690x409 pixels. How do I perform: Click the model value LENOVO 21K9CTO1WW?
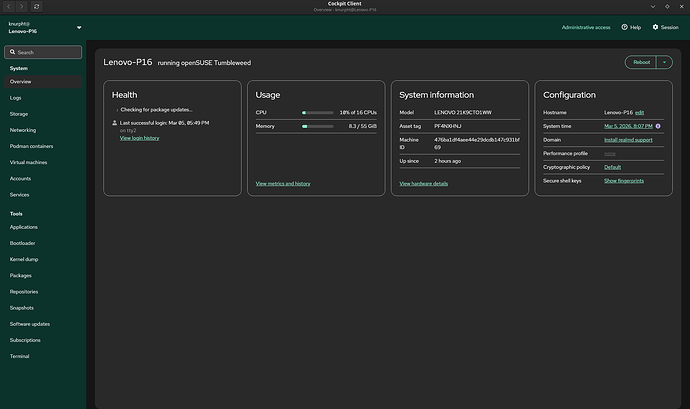[463, 113]
